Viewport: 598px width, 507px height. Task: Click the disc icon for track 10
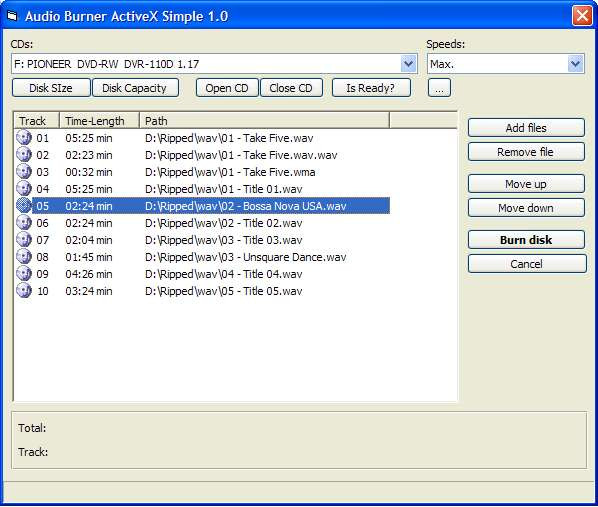24,291
